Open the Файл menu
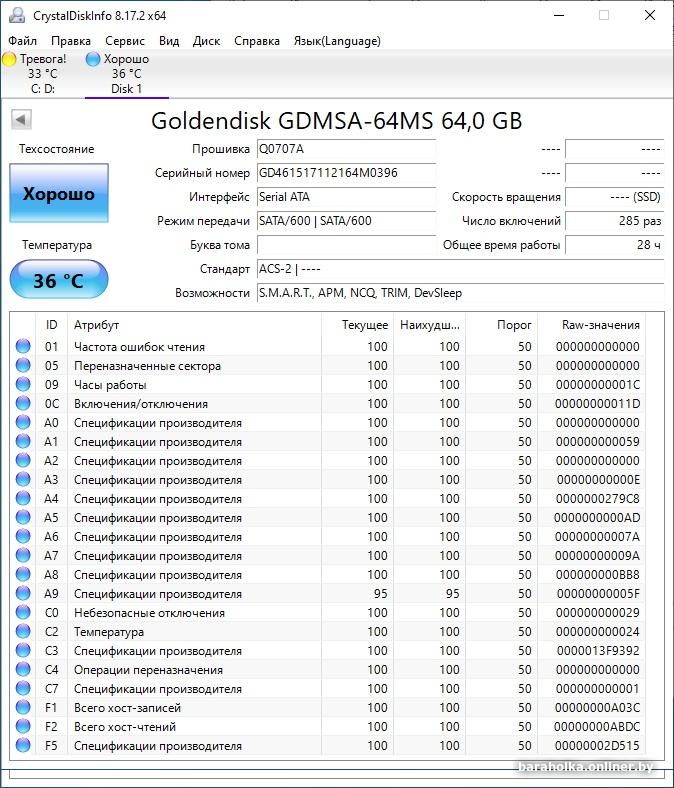Screen dimensions: 674x788 23,41
